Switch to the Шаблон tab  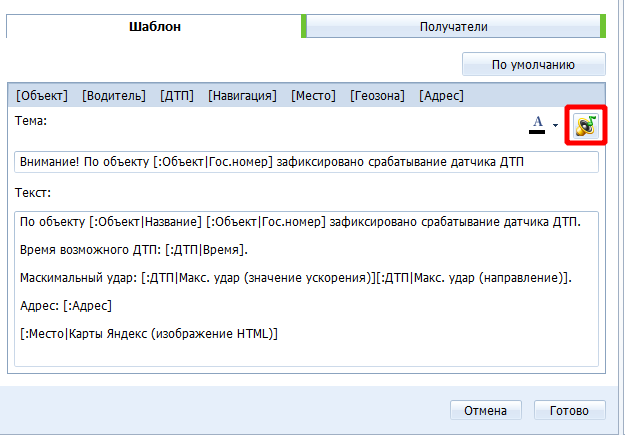coord(155,27)
